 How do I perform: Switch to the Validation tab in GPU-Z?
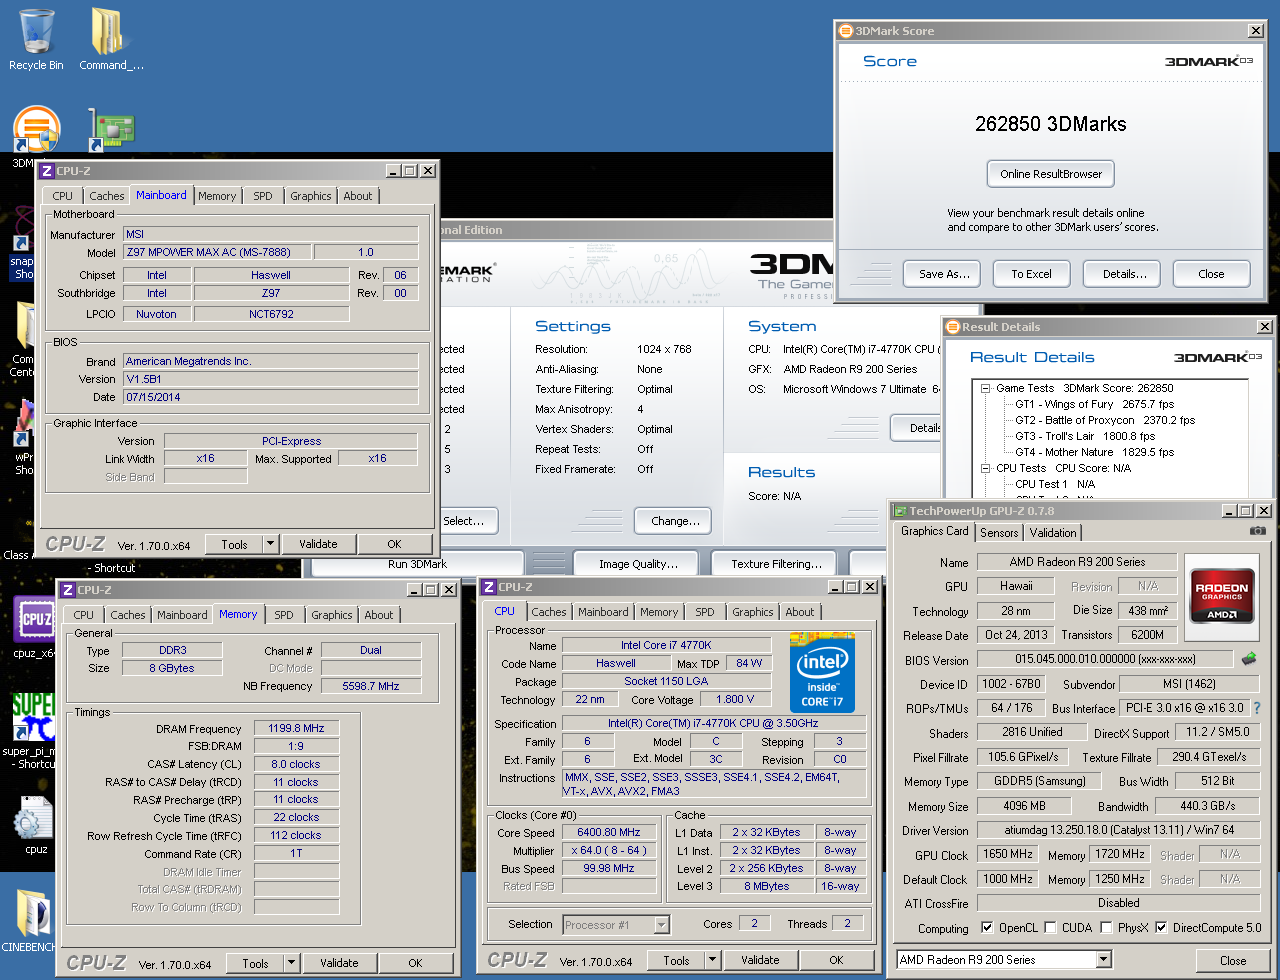pos(1053,533)
